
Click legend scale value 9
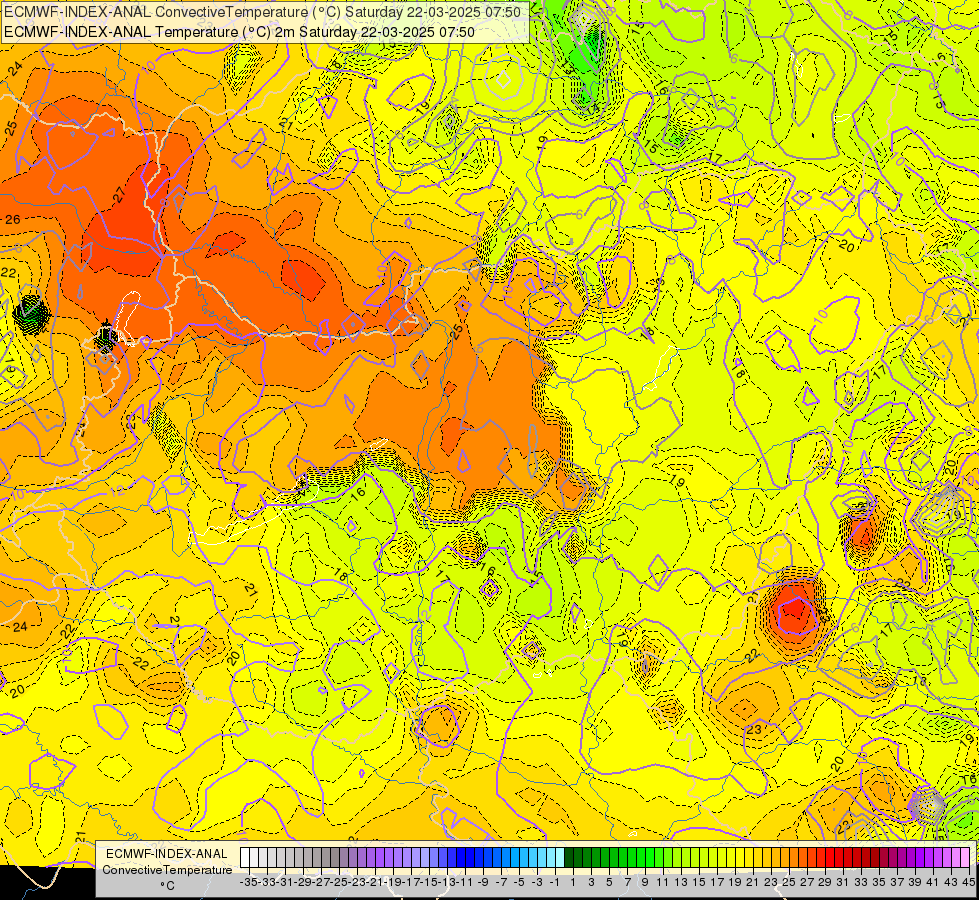pos(645,882)
